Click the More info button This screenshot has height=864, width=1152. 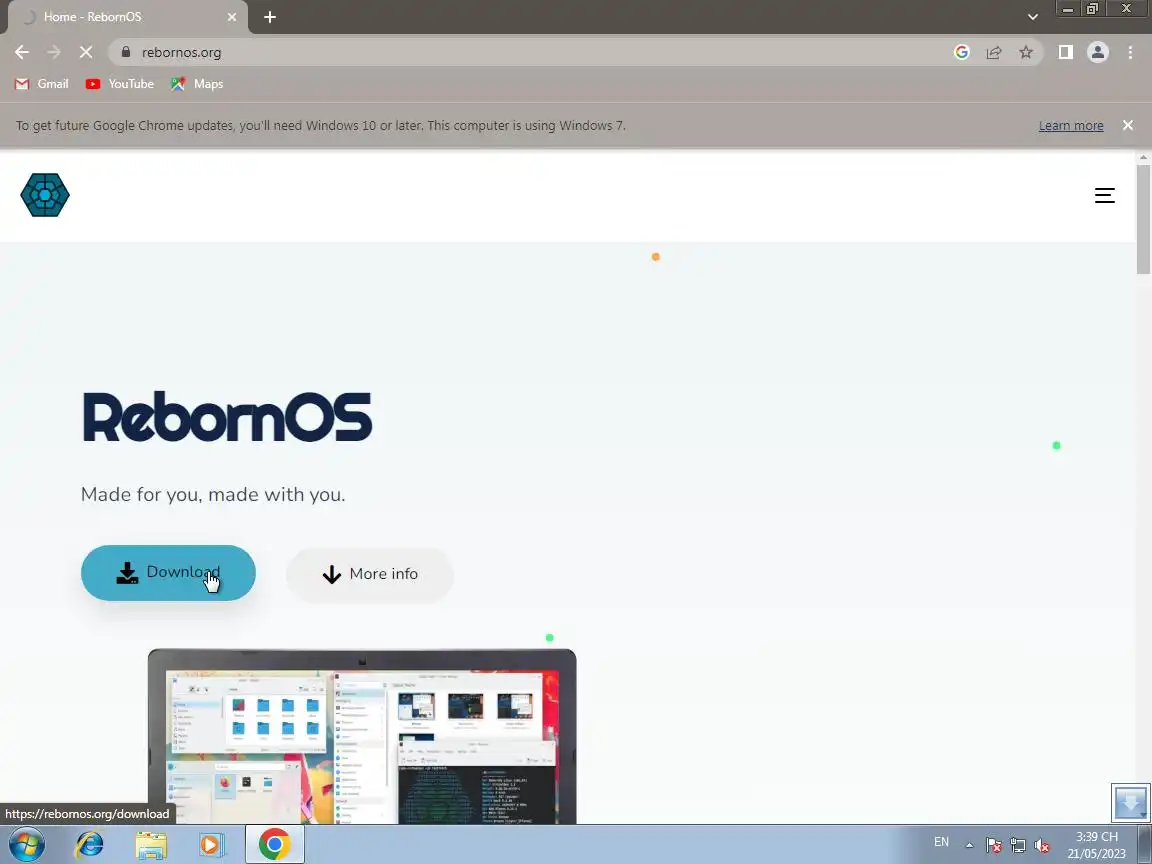coord(370,575)
